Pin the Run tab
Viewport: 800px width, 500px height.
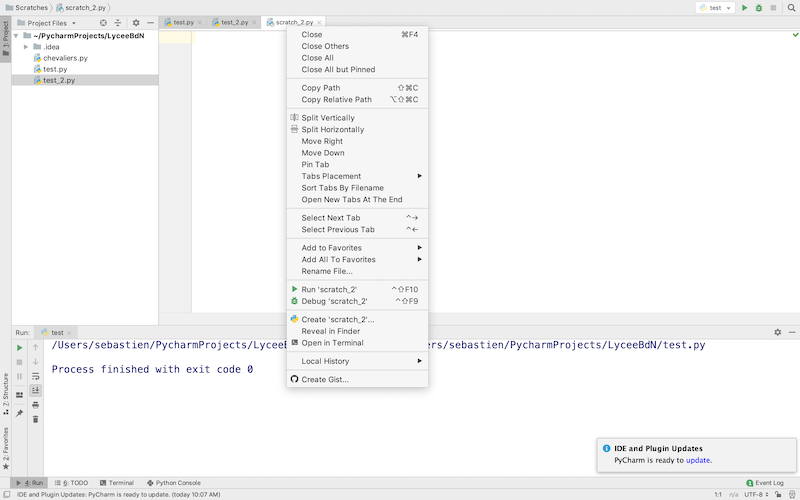19,413
